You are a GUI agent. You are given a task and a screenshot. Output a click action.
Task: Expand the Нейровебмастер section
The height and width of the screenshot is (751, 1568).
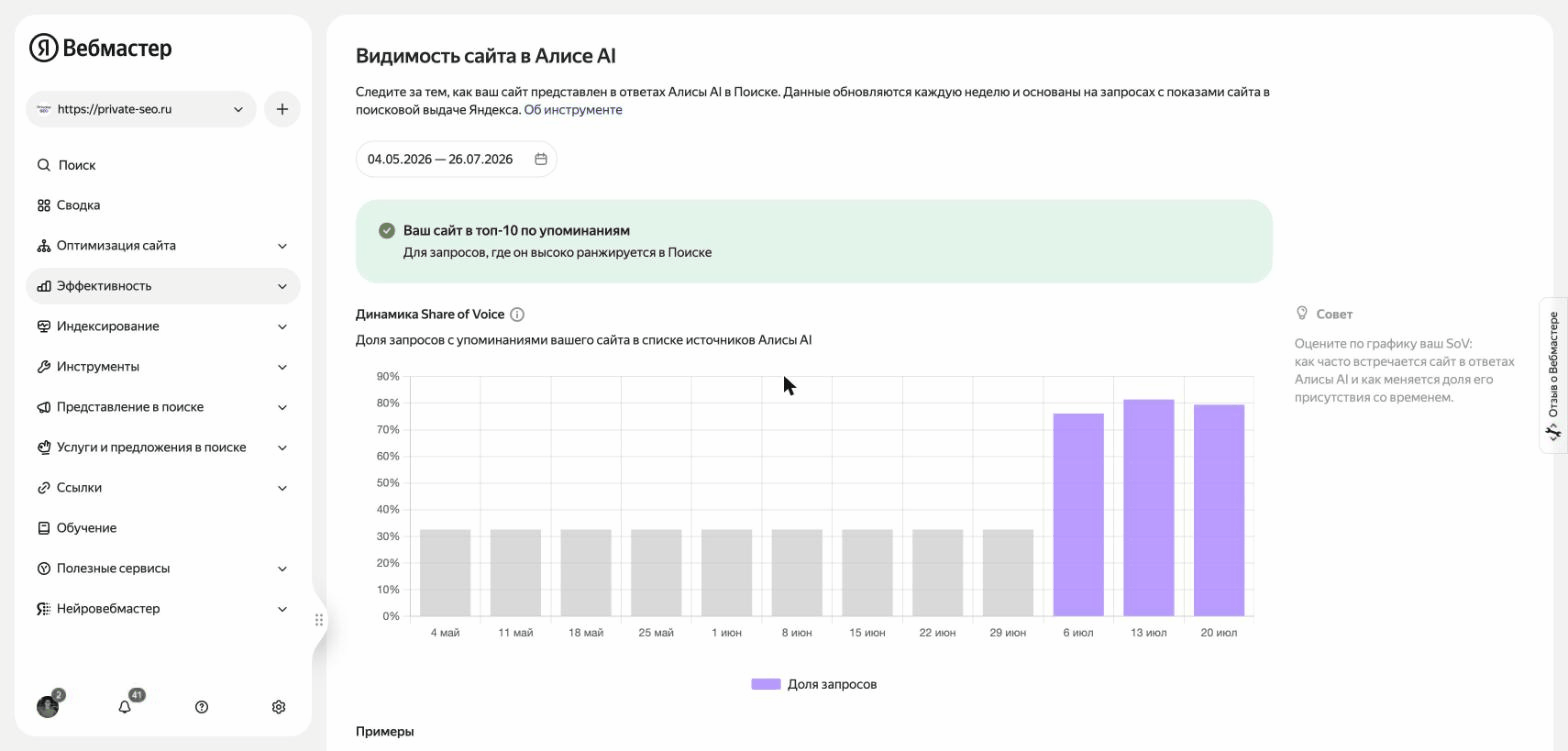tap(282, 609)
